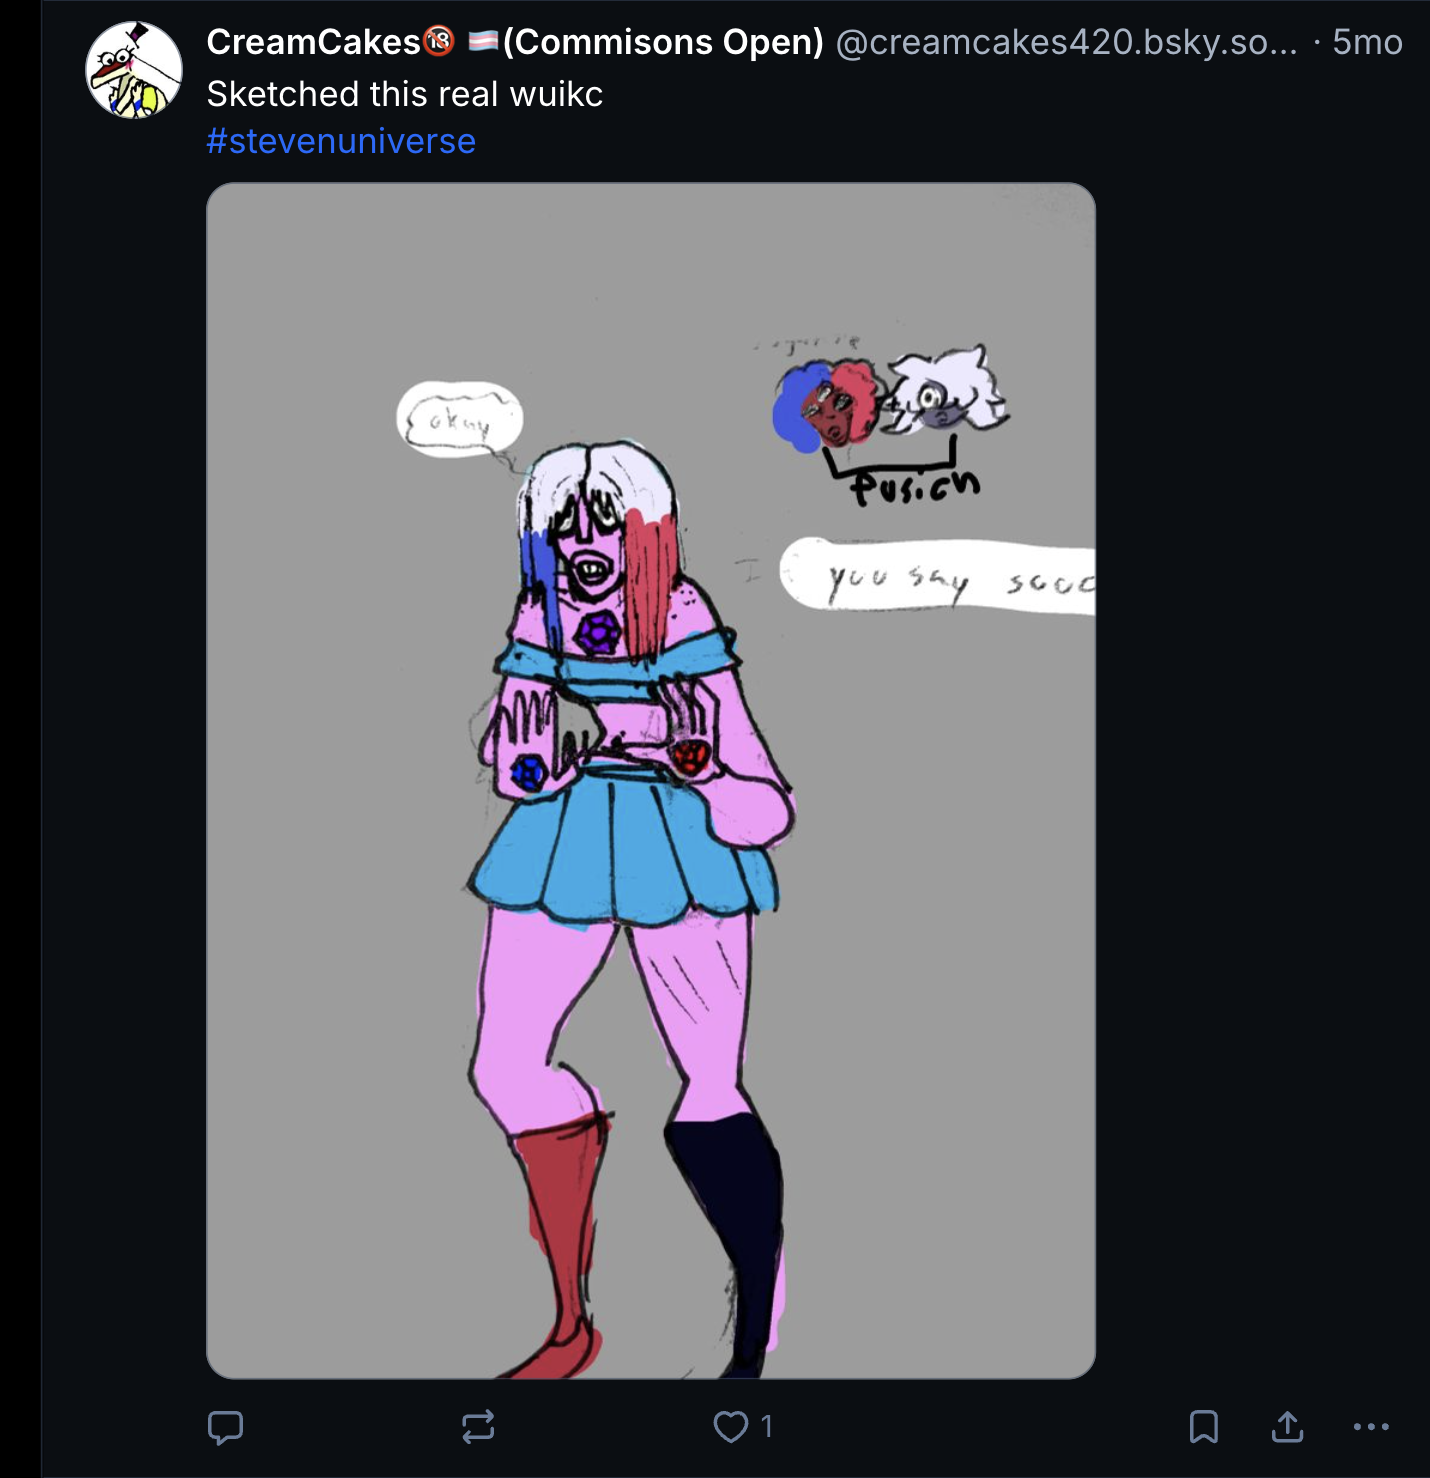The width and height of the screenshot is (1430, 1478).
Task: Follow the #stevenuniverse hashtag
Action: tap(341, 141)
